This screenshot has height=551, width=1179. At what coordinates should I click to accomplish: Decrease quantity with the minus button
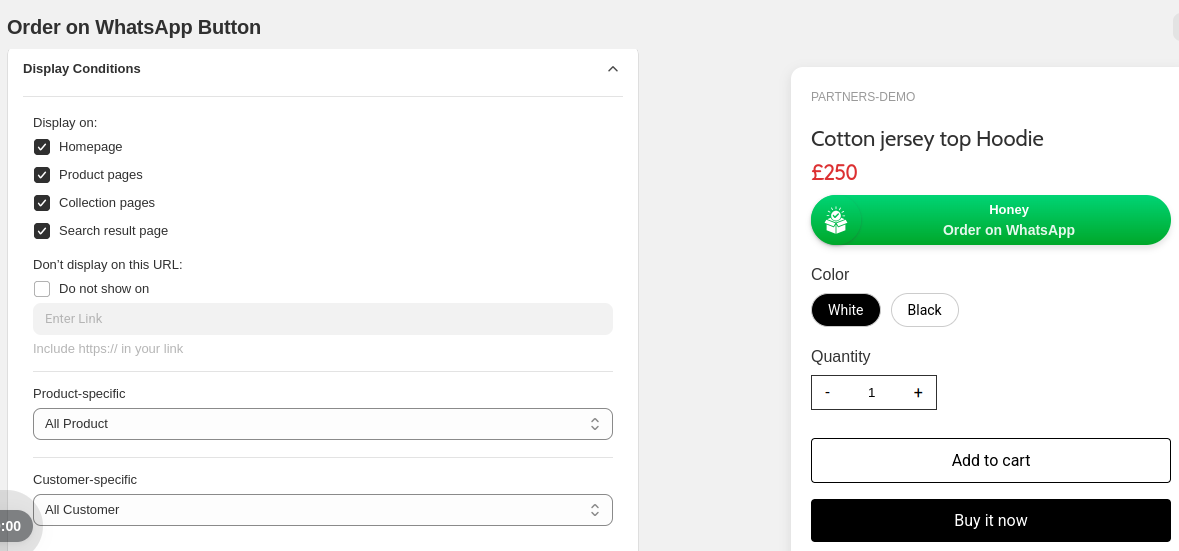827,392
